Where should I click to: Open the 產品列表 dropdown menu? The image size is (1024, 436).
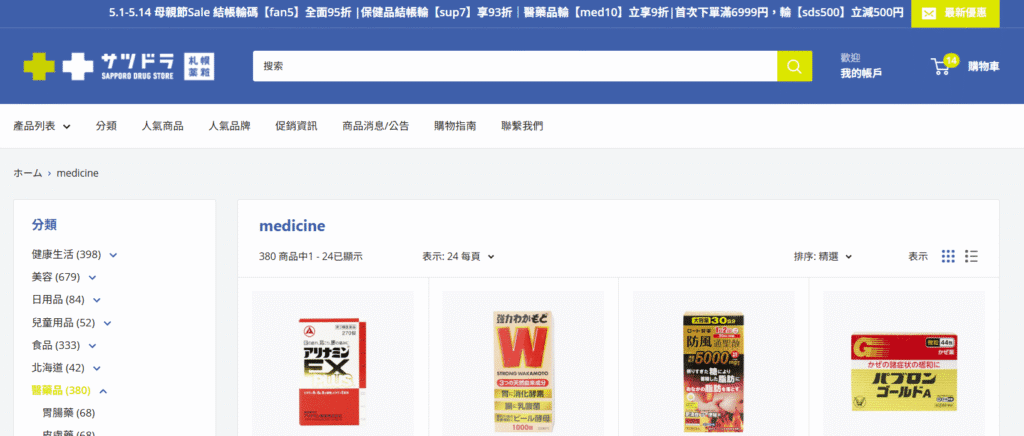[42, 126]
